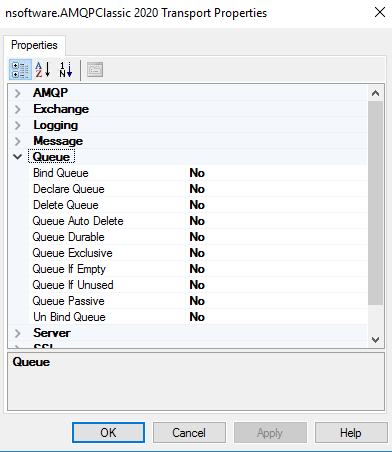
Task: Select the Queue Auto Delete property
Action: pos(78,221)
